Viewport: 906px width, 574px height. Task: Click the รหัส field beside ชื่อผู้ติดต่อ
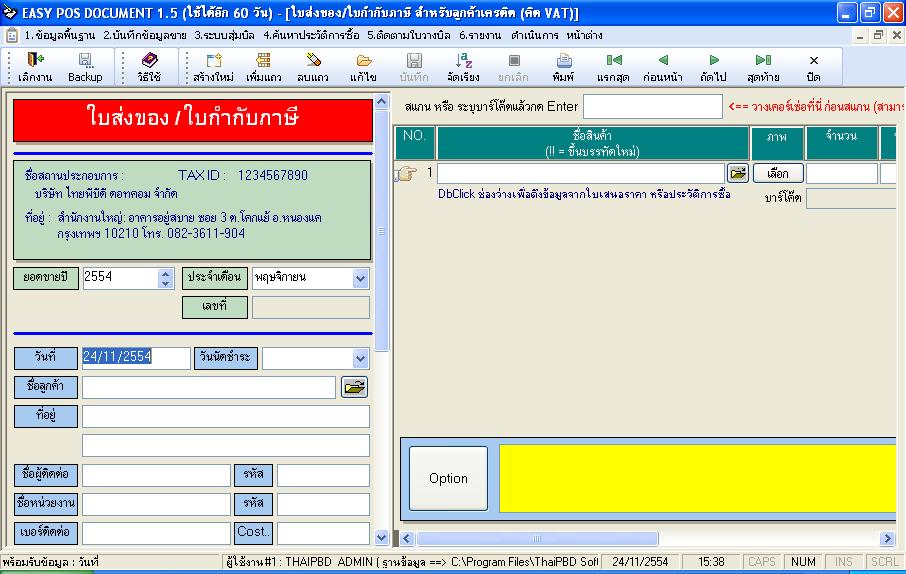pos(324,475)
